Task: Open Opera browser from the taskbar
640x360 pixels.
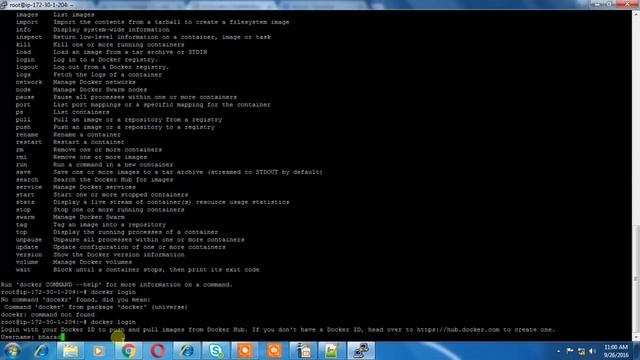Action: pyautogui.click(x=158, y=351)
